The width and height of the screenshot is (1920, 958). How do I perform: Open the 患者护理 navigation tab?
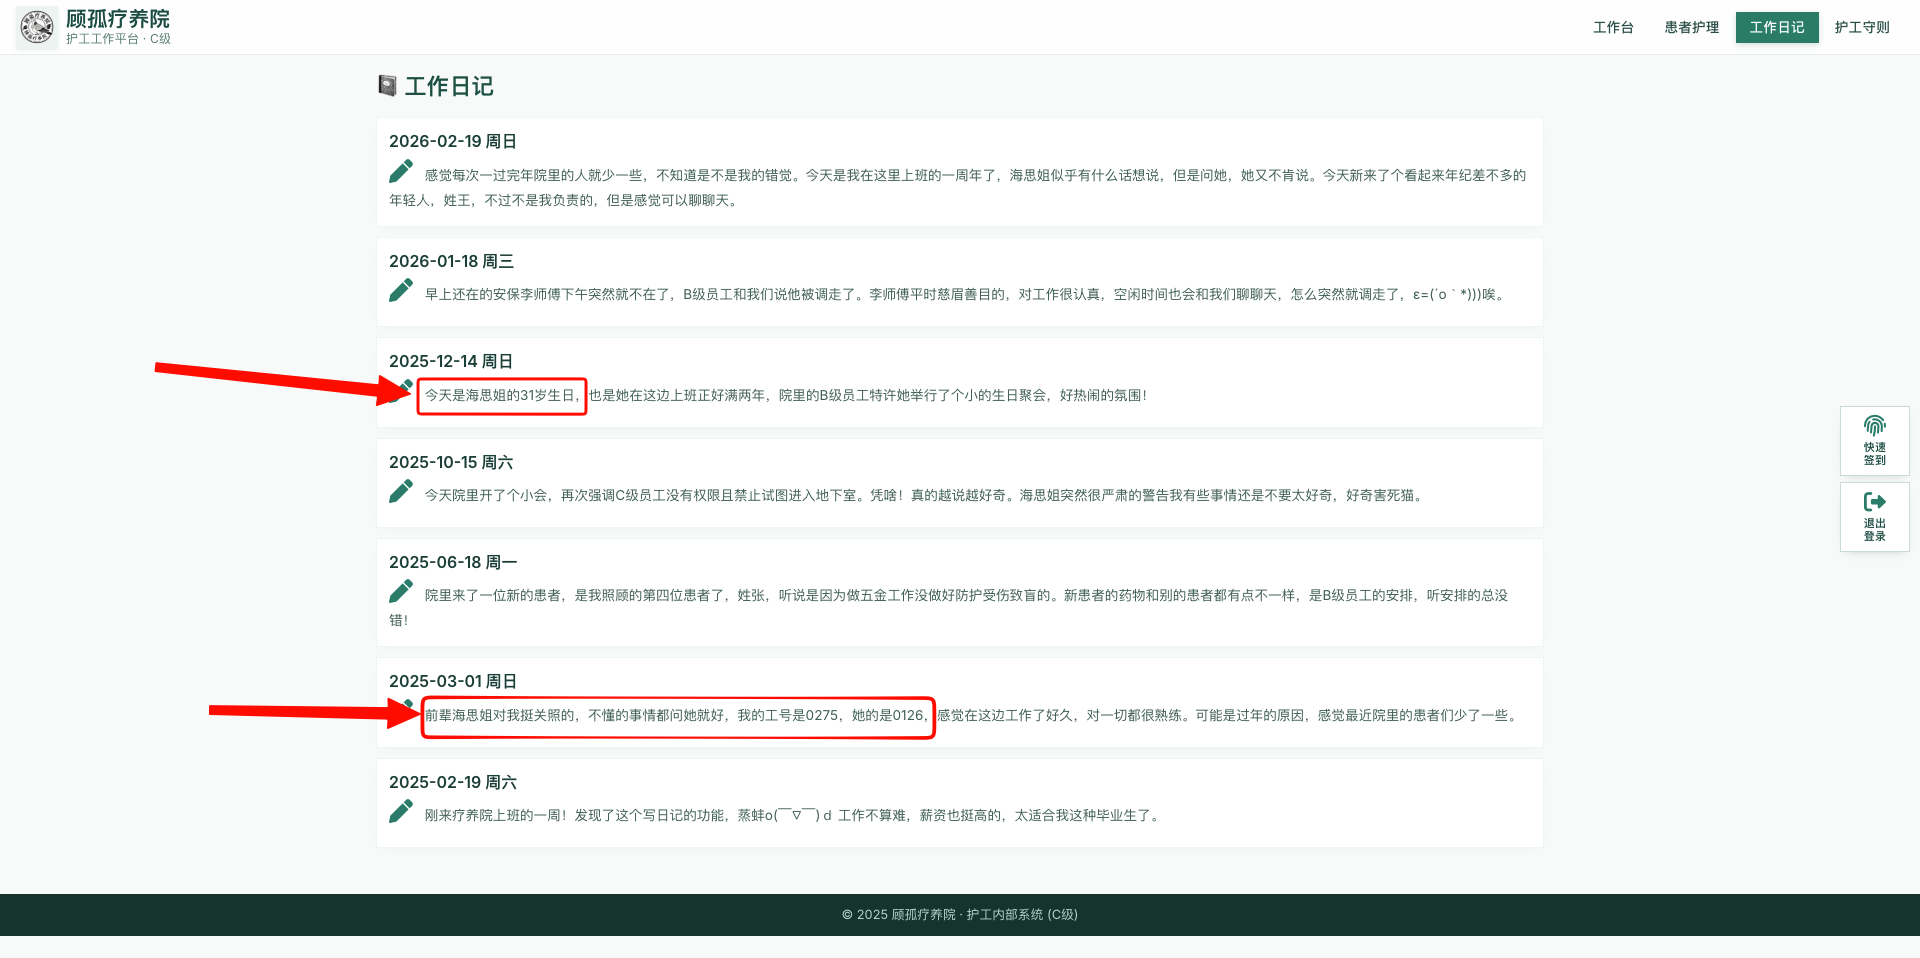[1691, 27]
